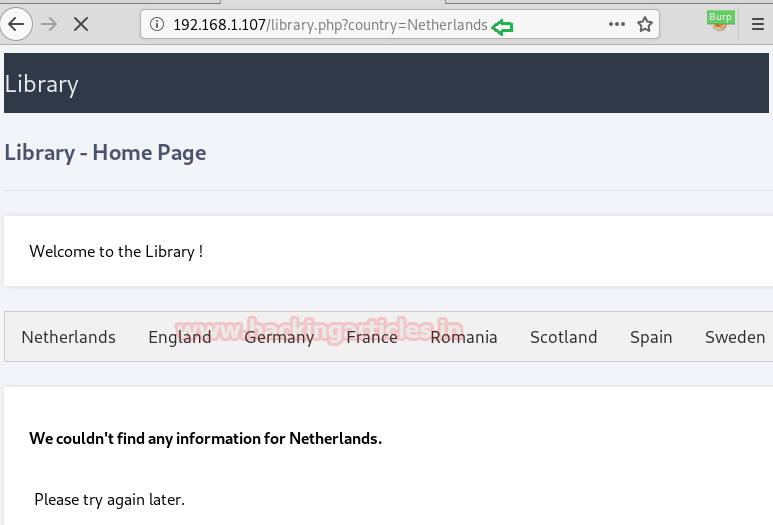Screen dimensions: 773x525
Task: Stop the page loading with the X button
Action: (81, 24)
